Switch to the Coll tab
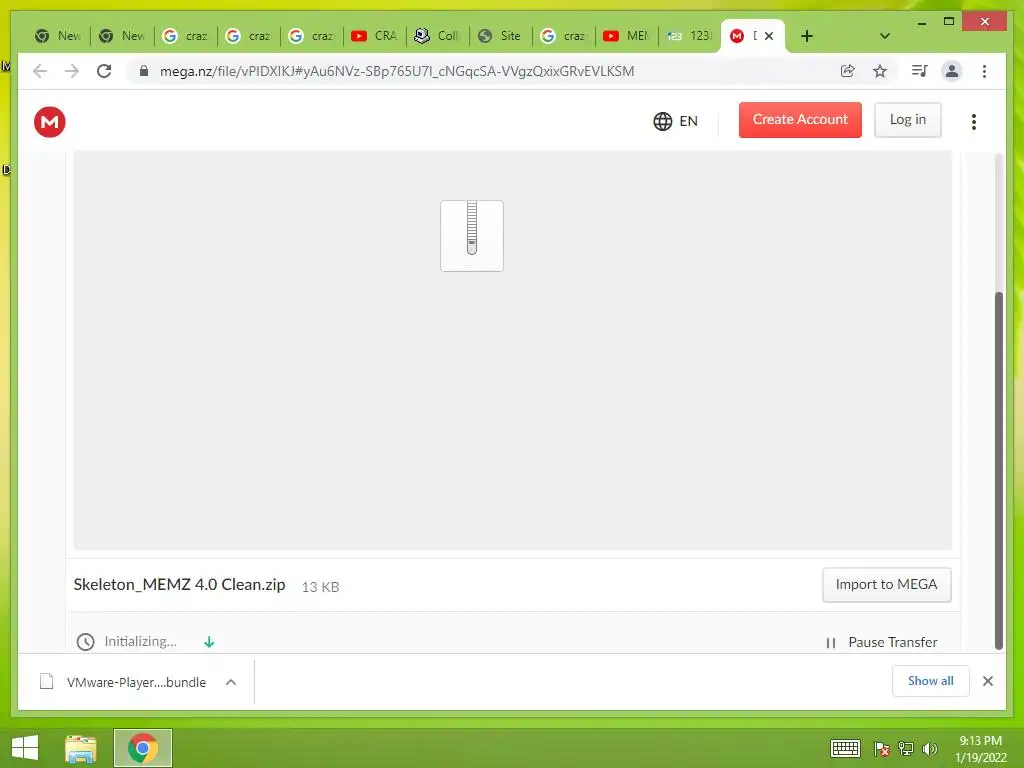The image size is (1024, 768). pyautogui.click(x=438, y=36)
